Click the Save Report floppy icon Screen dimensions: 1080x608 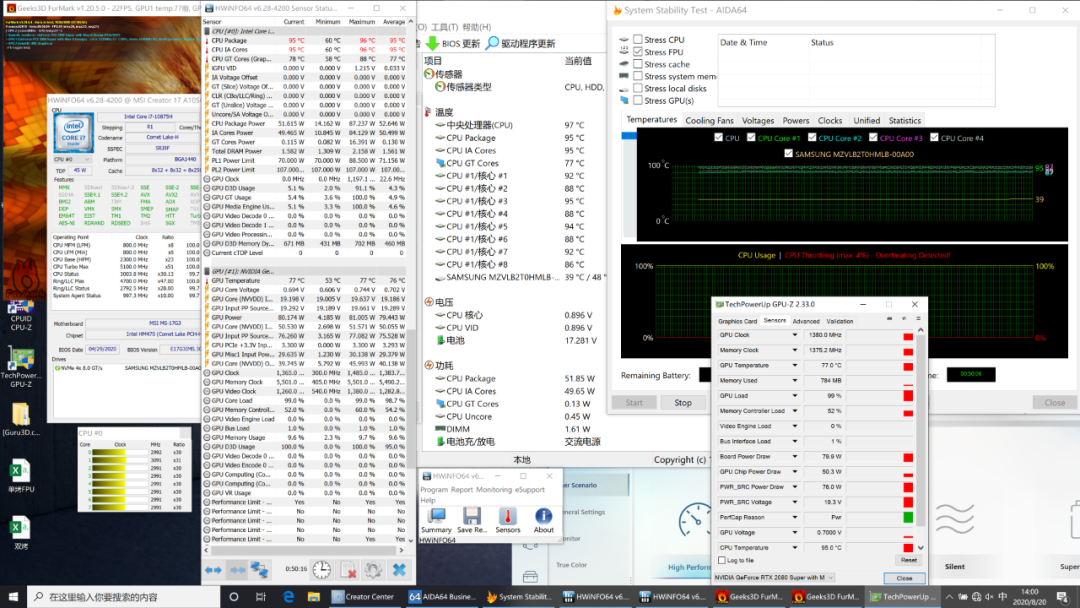[x=472, y=517]
